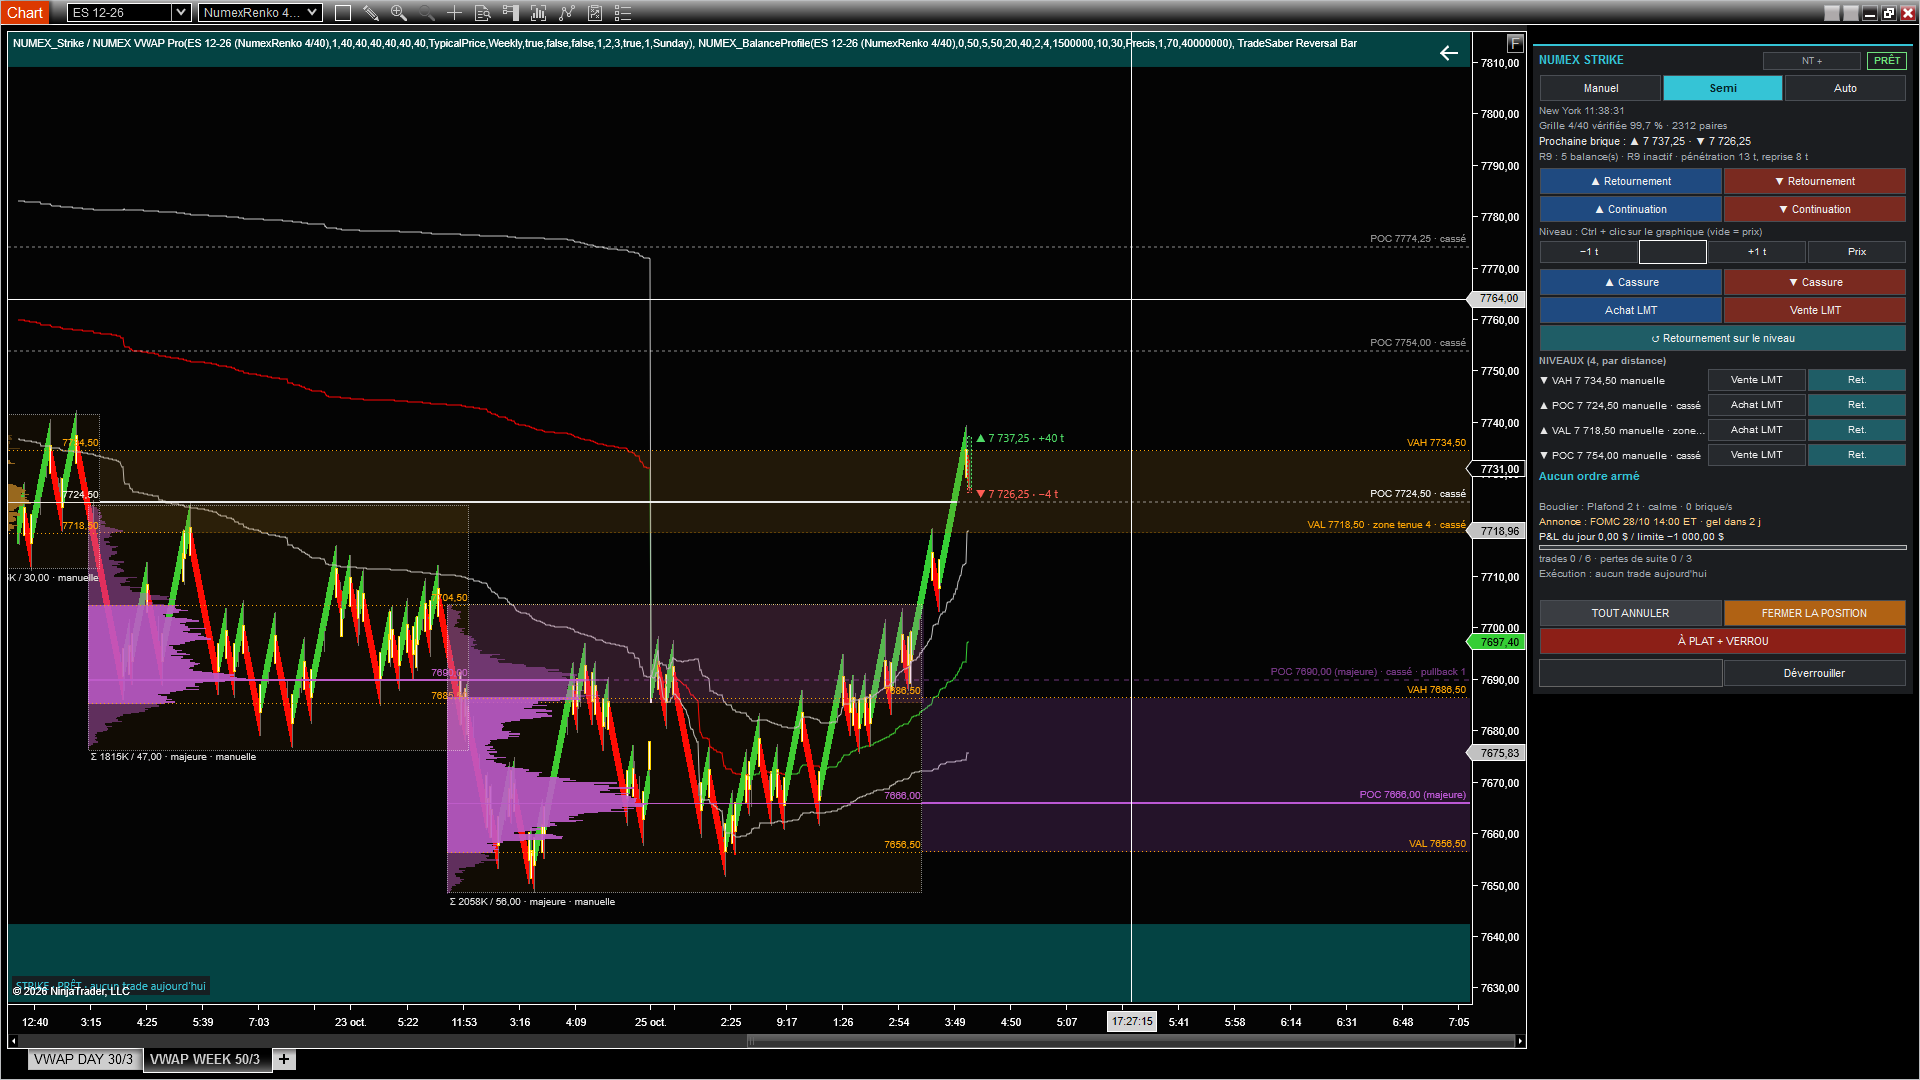1920x1080 pixels.
Task: Click the blue up Retournement button
Action: [1630, 181]
